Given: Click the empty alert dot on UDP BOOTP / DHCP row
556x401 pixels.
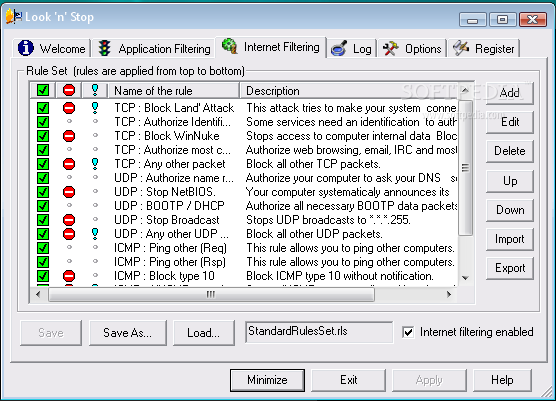Looking at the screenshot, I should pyautogui.click(x=95, y=205).
